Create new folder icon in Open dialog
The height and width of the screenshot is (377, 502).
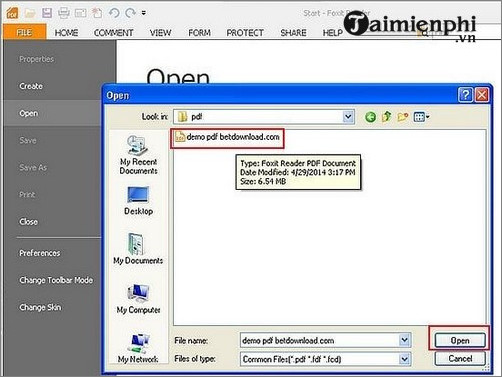pos(403,117)
